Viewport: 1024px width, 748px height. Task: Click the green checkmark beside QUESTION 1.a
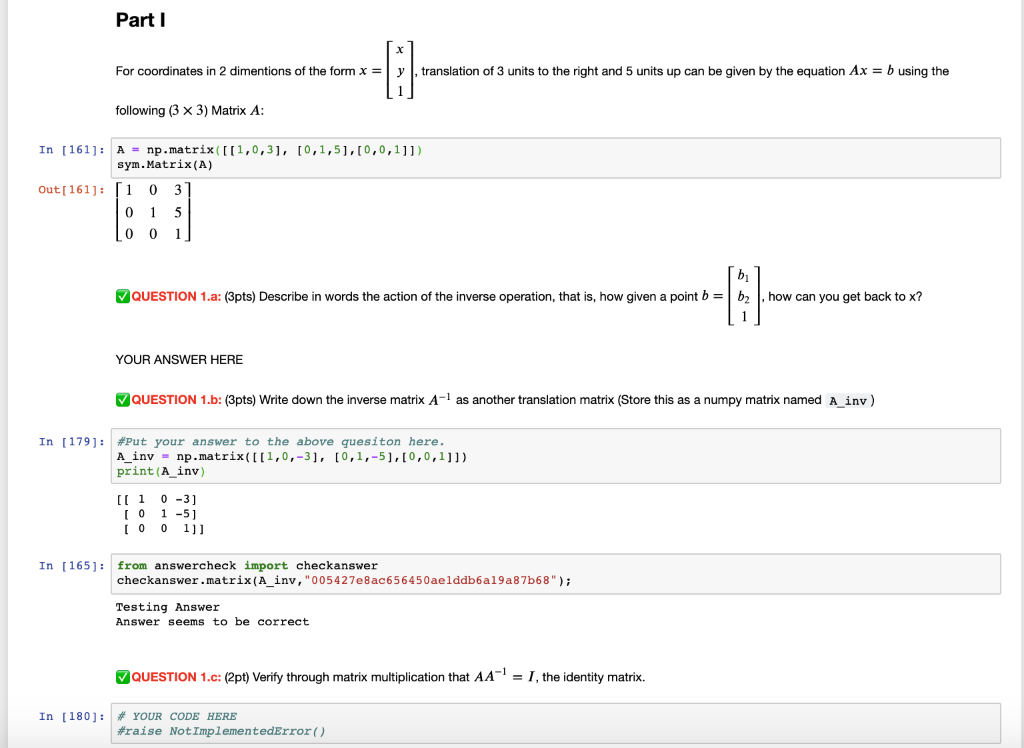point(122,296)
